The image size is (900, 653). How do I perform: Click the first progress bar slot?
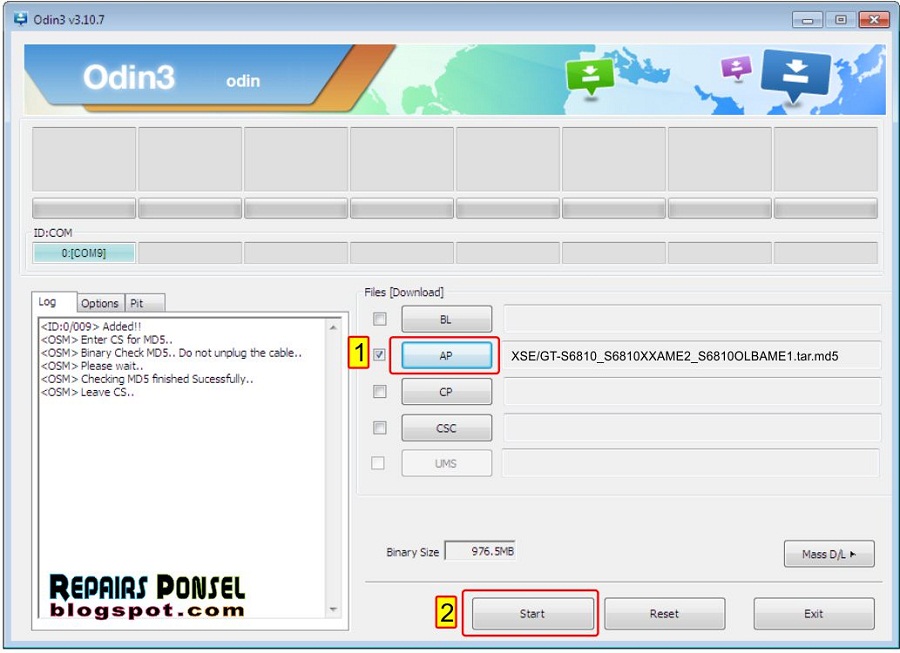tap(84, 209)
